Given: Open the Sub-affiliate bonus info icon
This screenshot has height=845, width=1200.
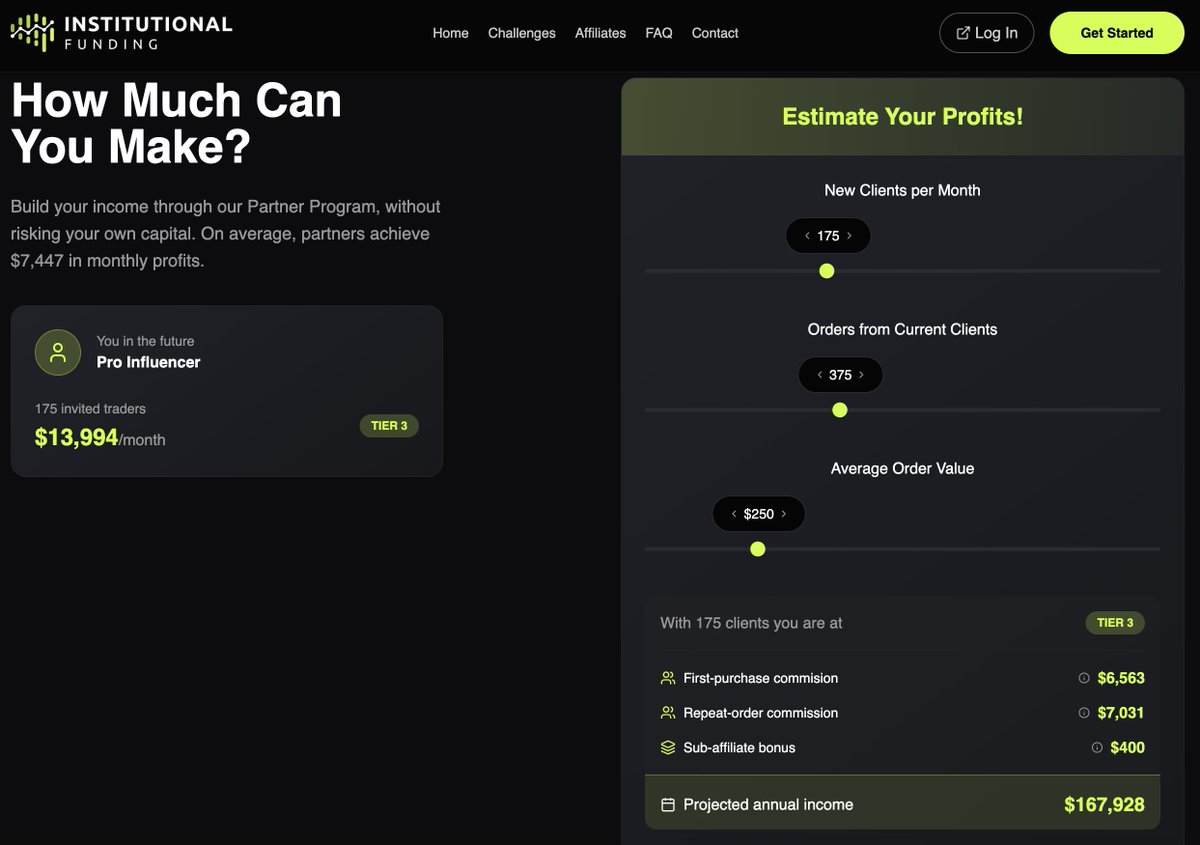Looking at the screenshot, I should [x=1097, y=747].
